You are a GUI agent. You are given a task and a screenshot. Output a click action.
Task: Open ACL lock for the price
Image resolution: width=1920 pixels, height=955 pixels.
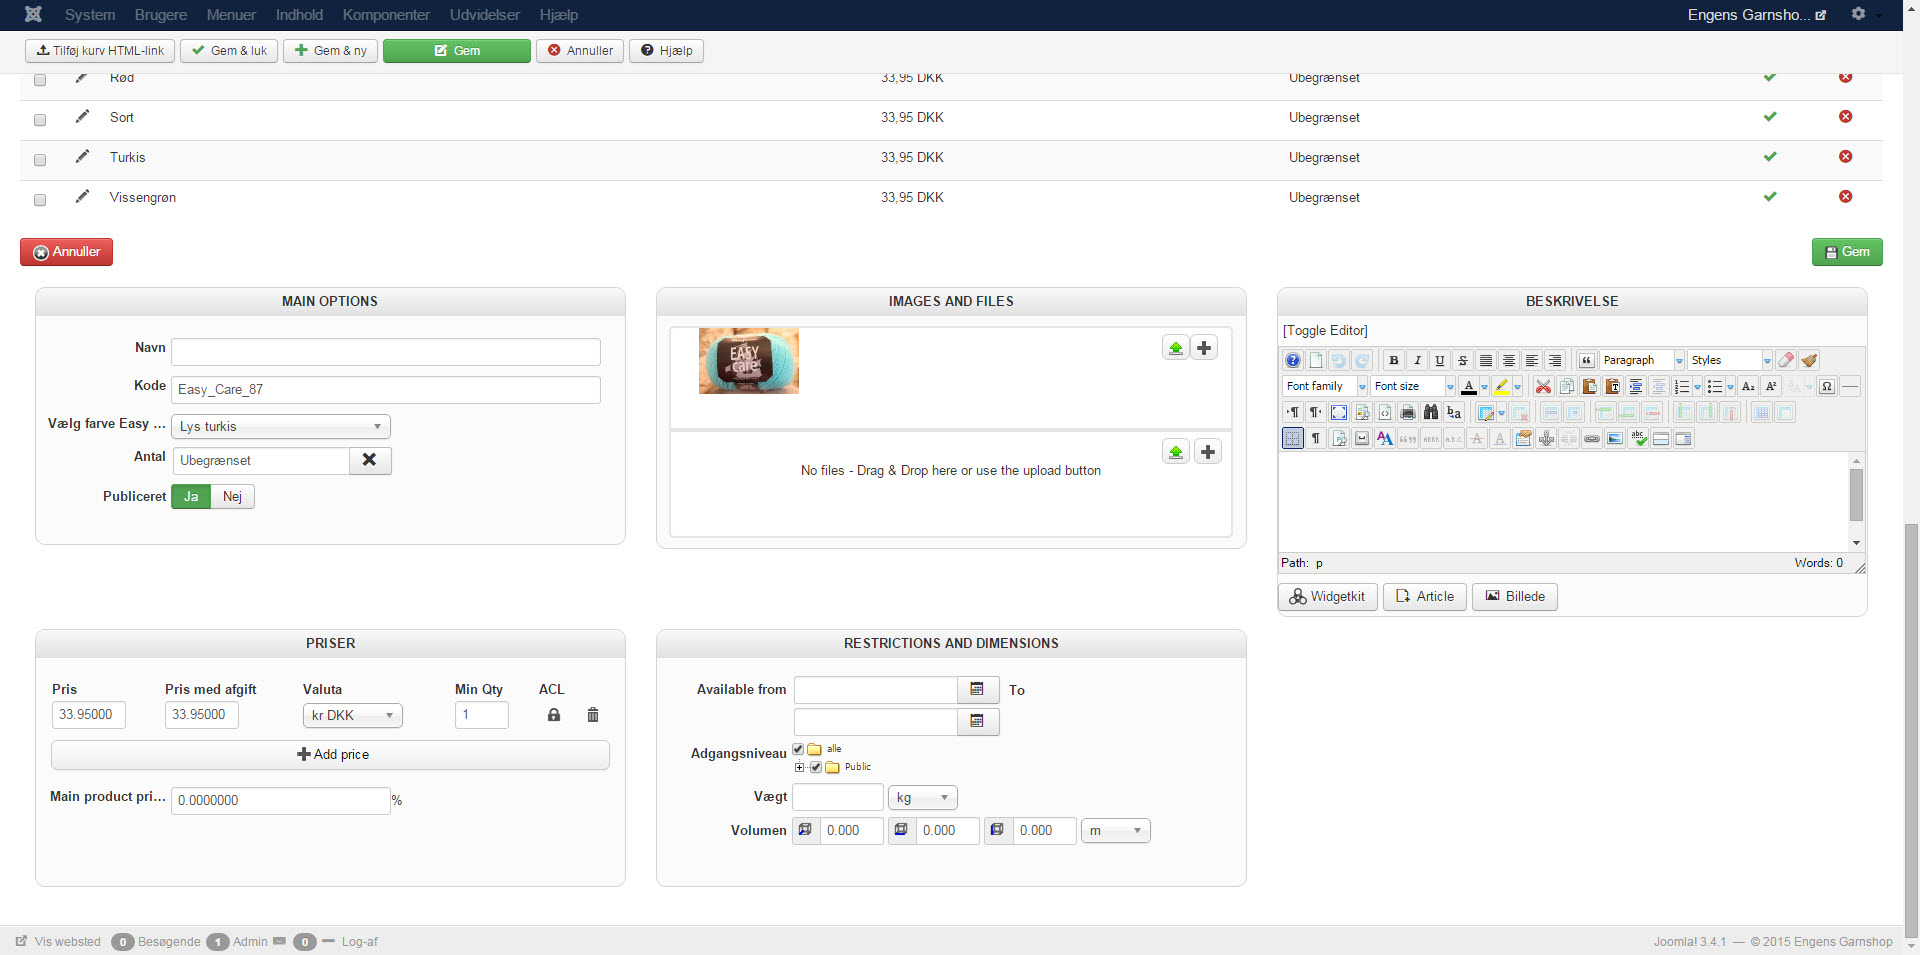click(x=554, y=715)
